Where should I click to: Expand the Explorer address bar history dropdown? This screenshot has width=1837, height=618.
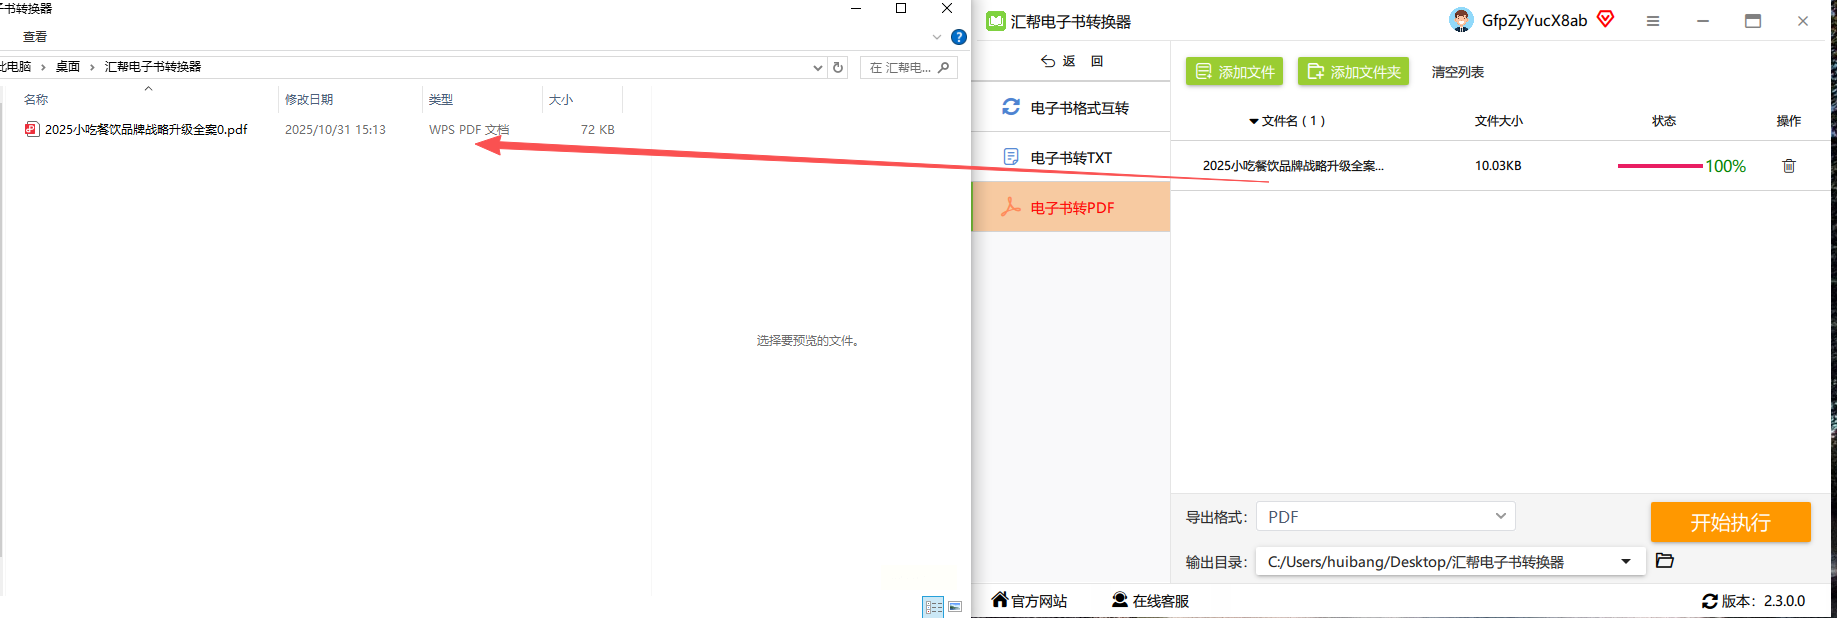pos(818,68)
